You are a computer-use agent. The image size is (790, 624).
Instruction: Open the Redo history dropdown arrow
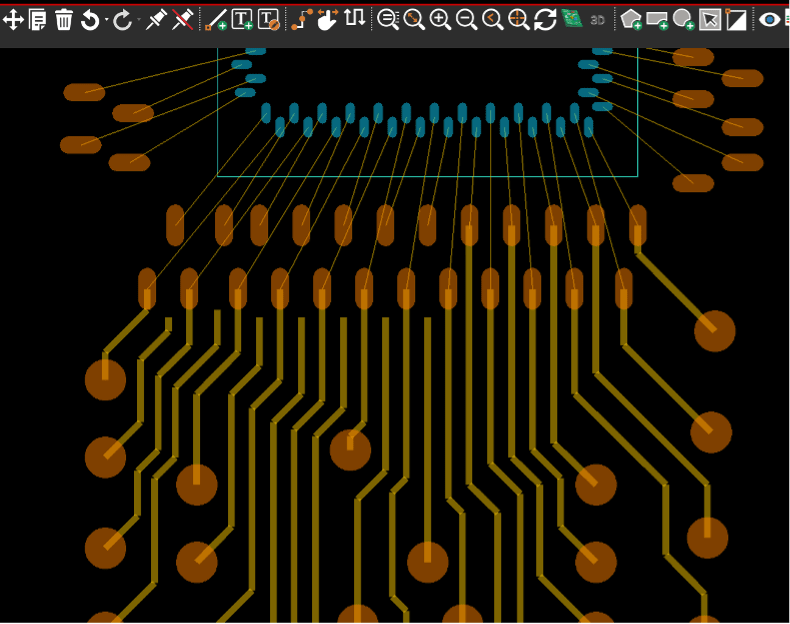click(x=139, y=20)
